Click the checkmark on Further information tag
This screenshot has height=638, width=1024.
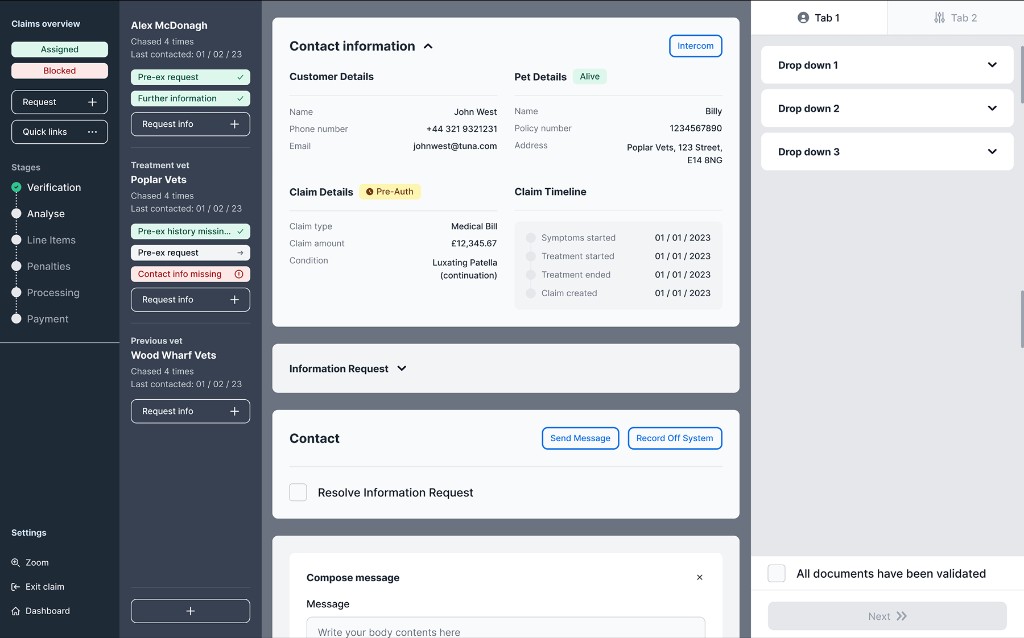tap(240, 99)
